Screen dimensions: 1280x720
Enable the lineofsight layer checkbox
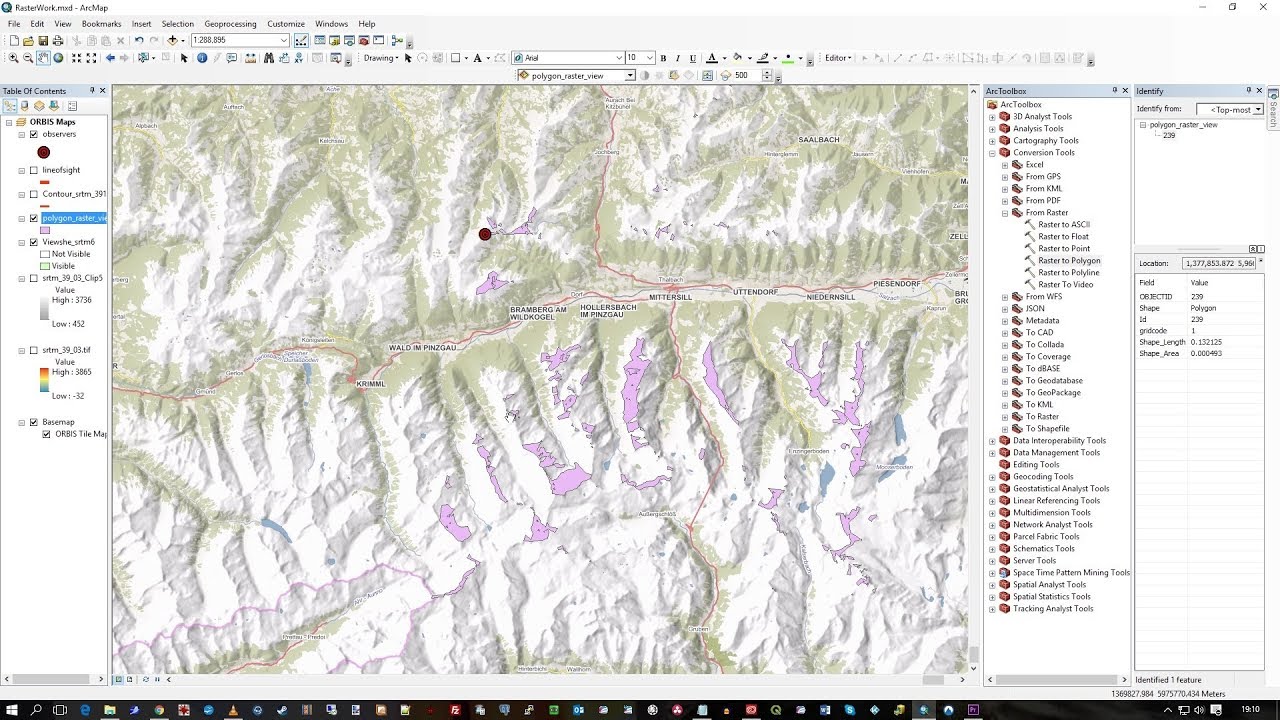(x=34, y=170)
